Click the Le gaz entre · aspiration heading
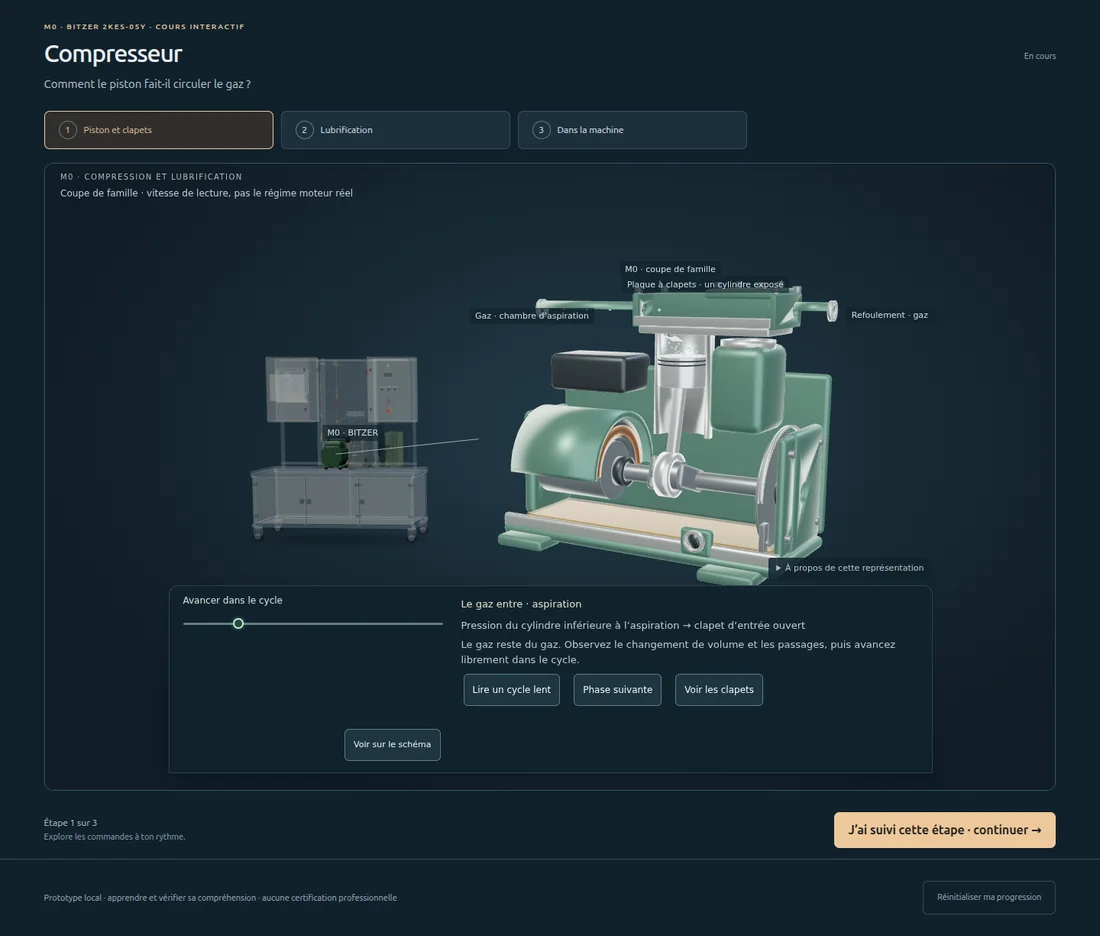This screenshot has width=1100, height=936. (x=521, y=604)
